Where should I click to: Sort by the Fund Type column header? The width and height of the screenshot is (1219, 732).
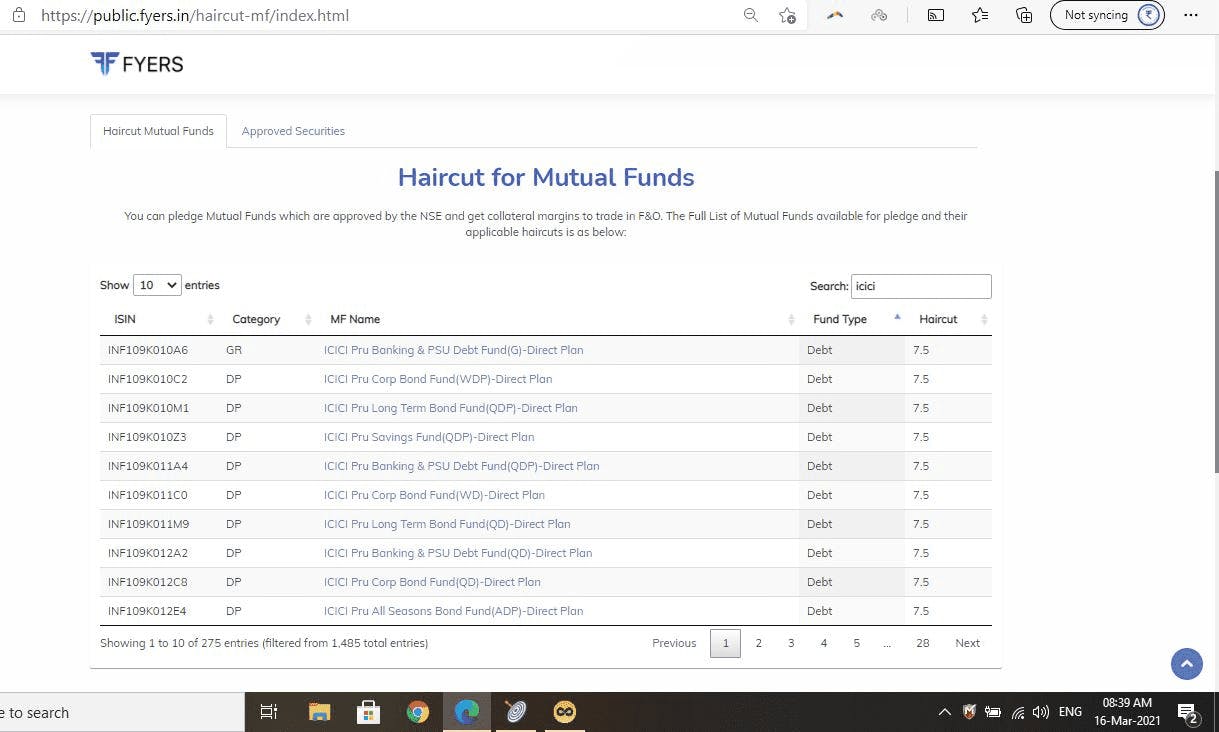coord(854,319)
